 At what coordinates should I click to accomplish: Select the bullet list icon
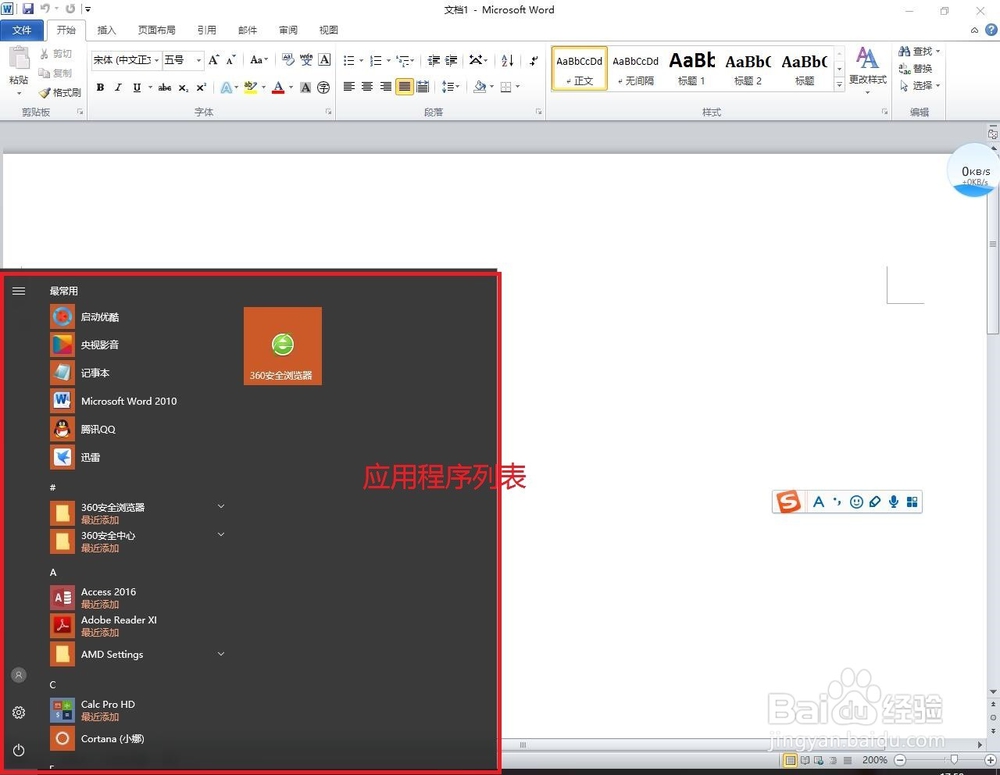347,61
